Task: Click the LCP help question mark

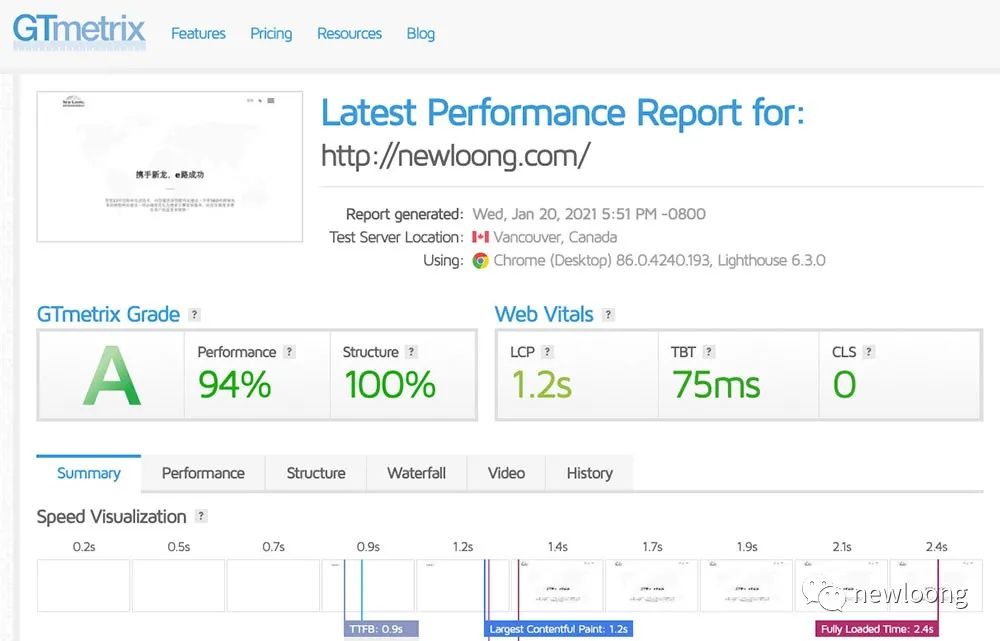Action: pos(547,352)
